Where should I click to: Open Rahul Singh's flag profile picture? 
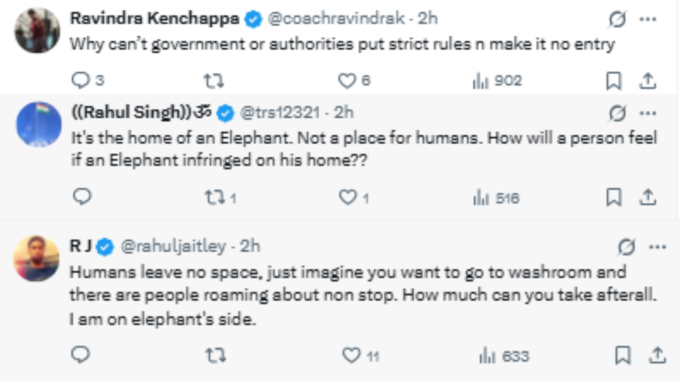click(39, 124)
